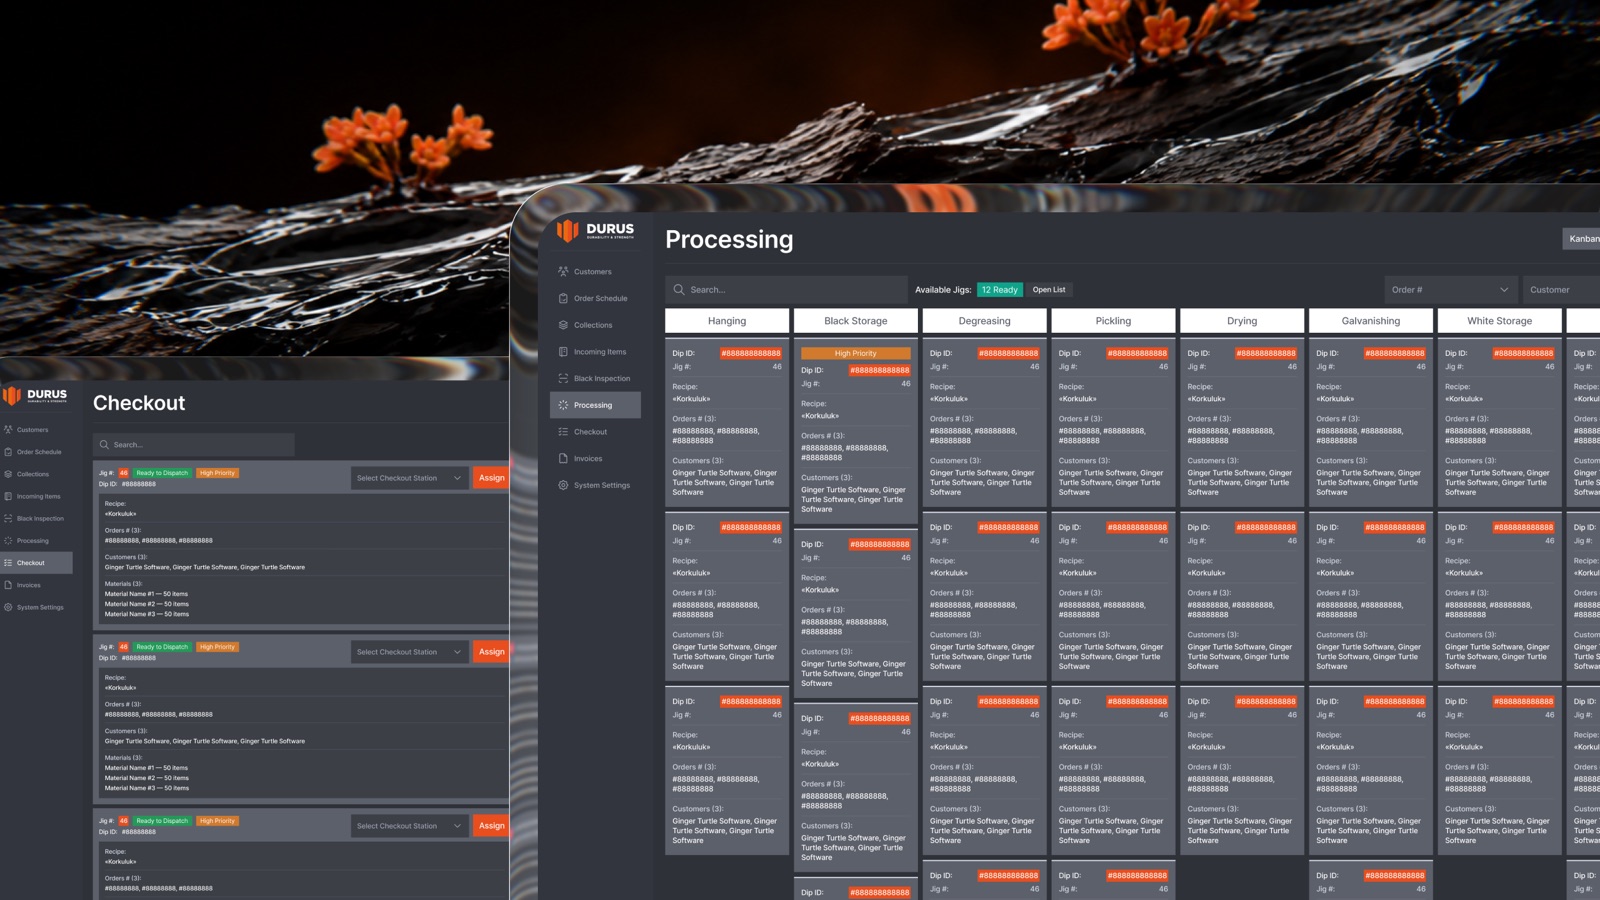Click the DURUS logo in Processing window
The width and height of the screenshot is (1600, 900).
point(596,231)
